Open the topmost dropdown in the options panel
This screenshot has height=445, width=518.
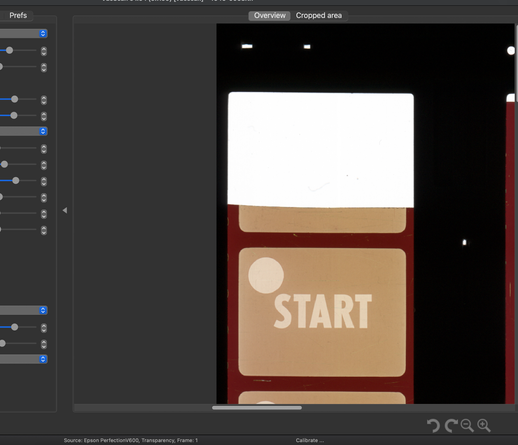click(x=23, y=33)
